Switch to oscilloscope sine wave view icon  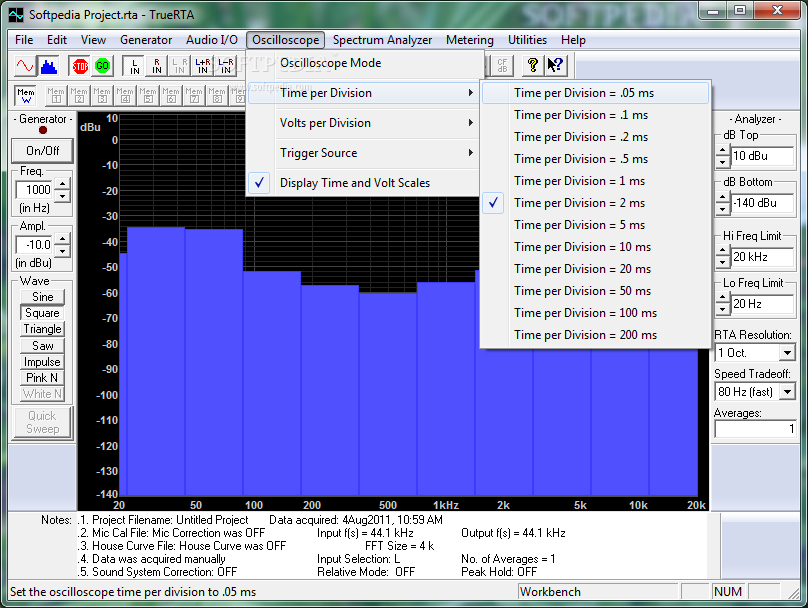tap(25, 66)
